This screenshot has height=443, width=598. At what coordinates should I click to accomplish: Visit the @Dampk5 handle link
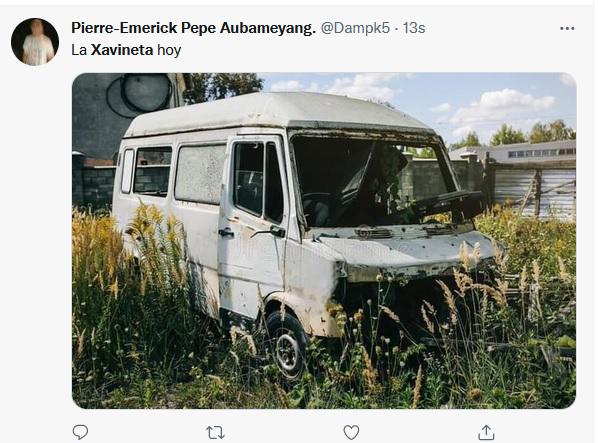coord(355,28)
